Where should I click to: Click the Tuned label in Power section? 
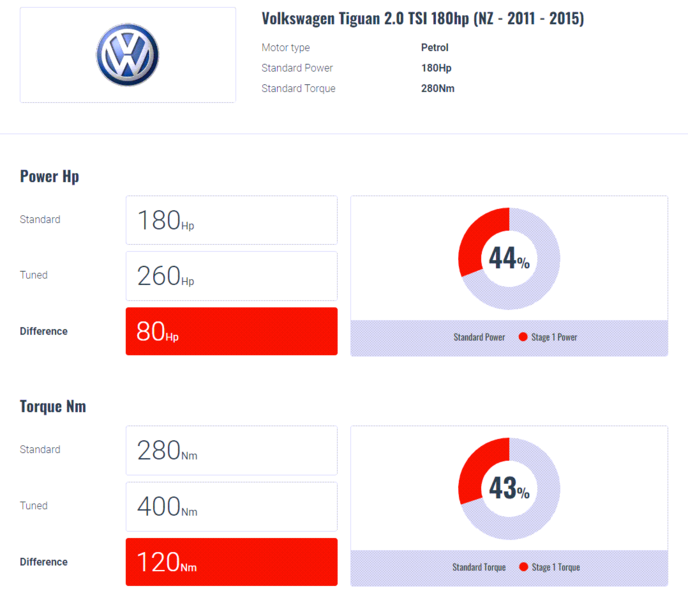(x=34, y=275)
